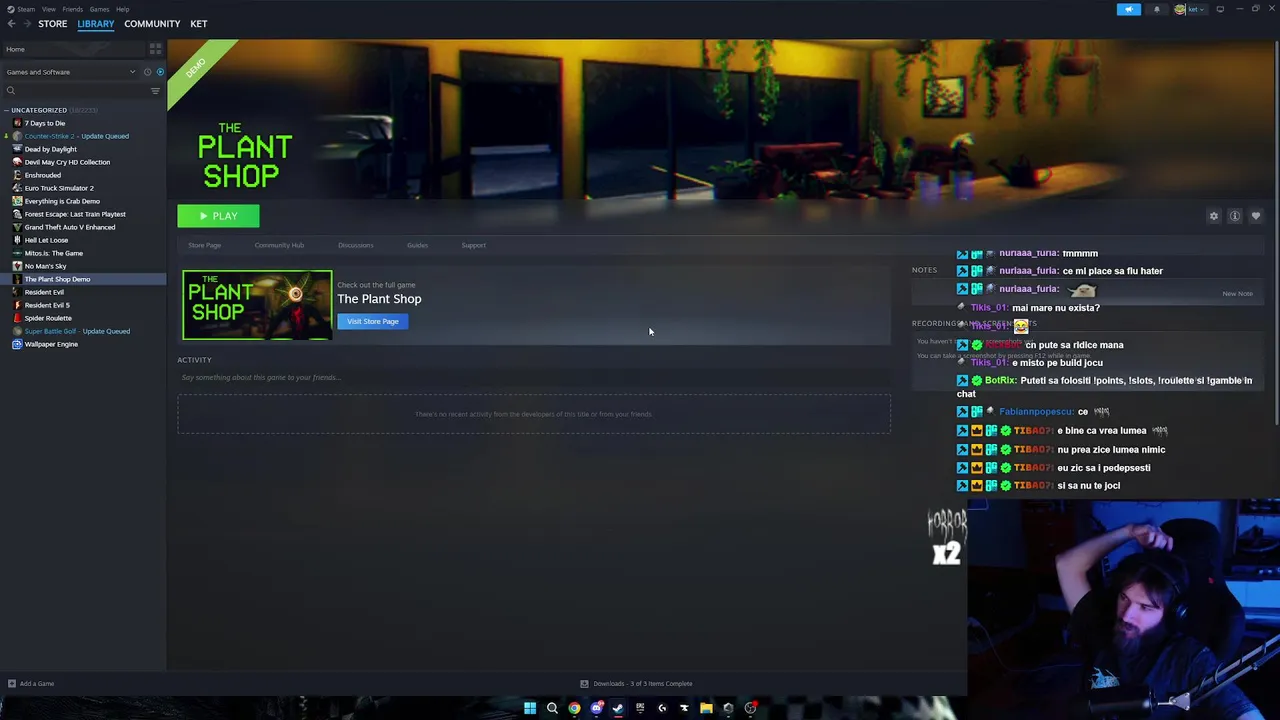1280x720 pixels.
Task: Open the Community Hub link
Action: [279, 245]
